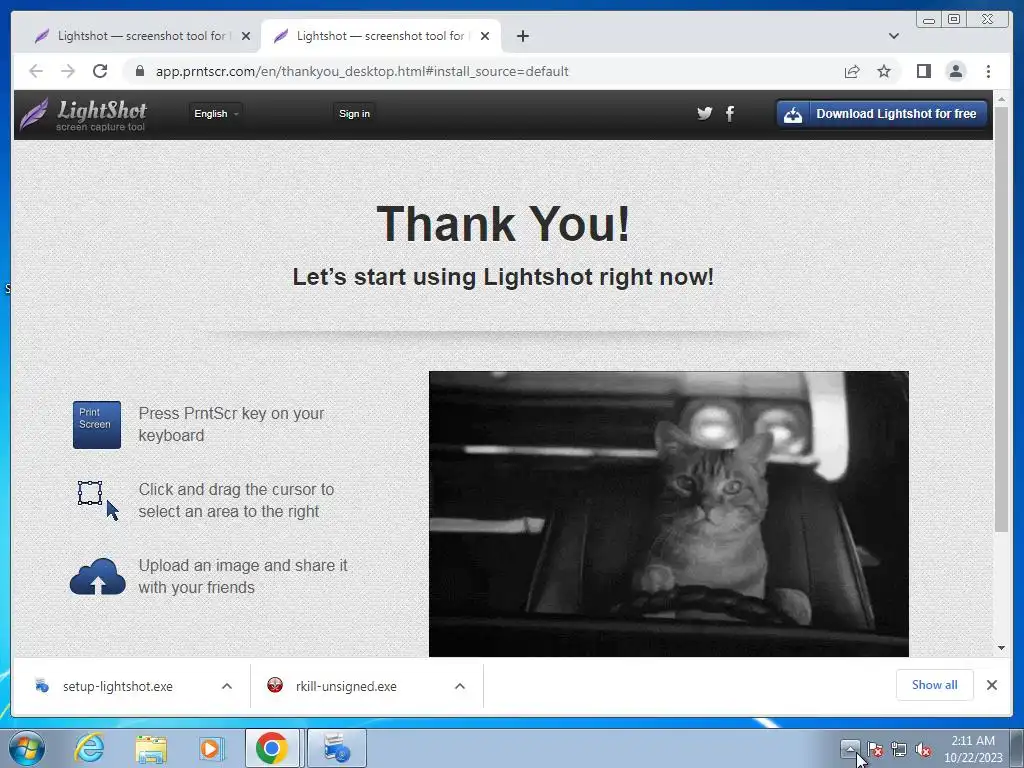Open the taskbar clock and date

coord(973,749)
